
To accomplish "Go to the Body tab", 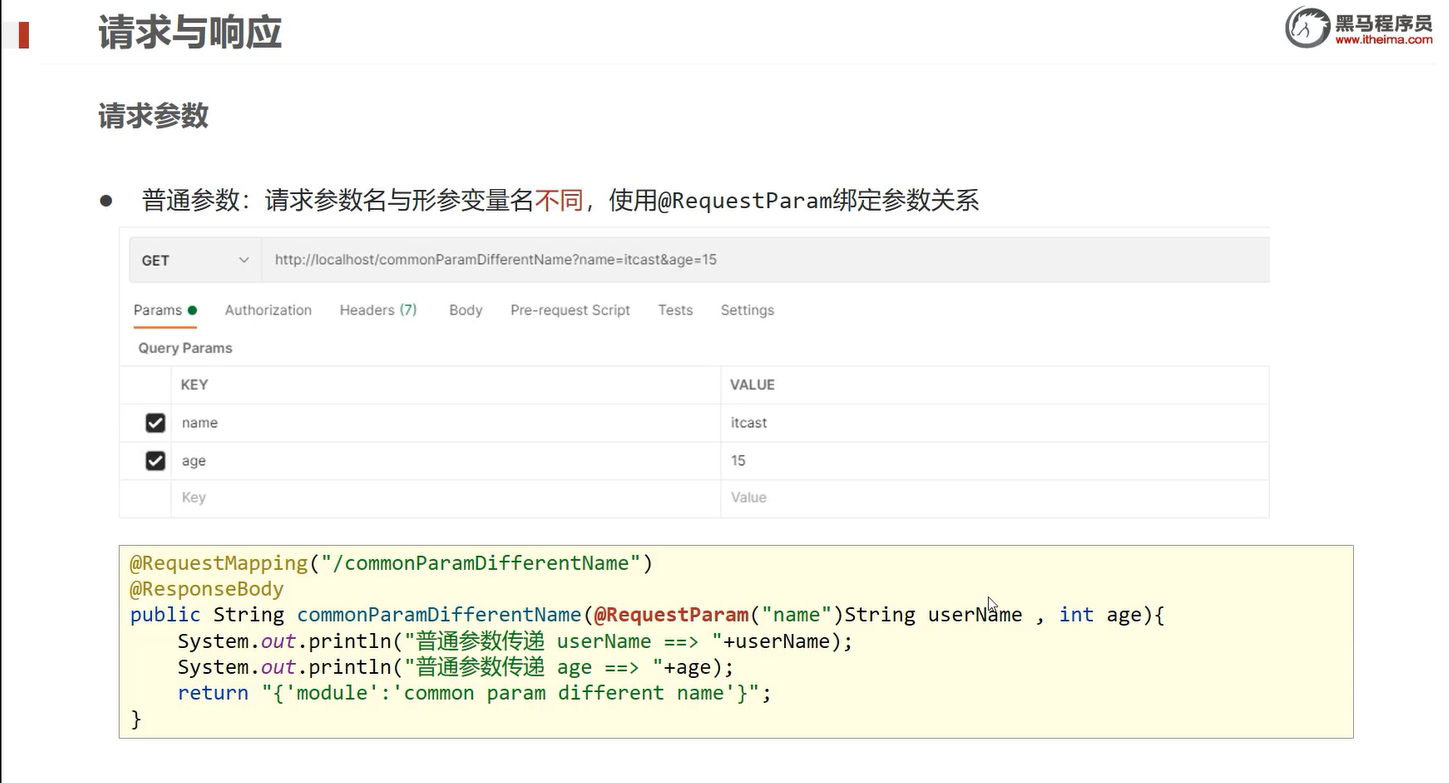I will (466, 310).
